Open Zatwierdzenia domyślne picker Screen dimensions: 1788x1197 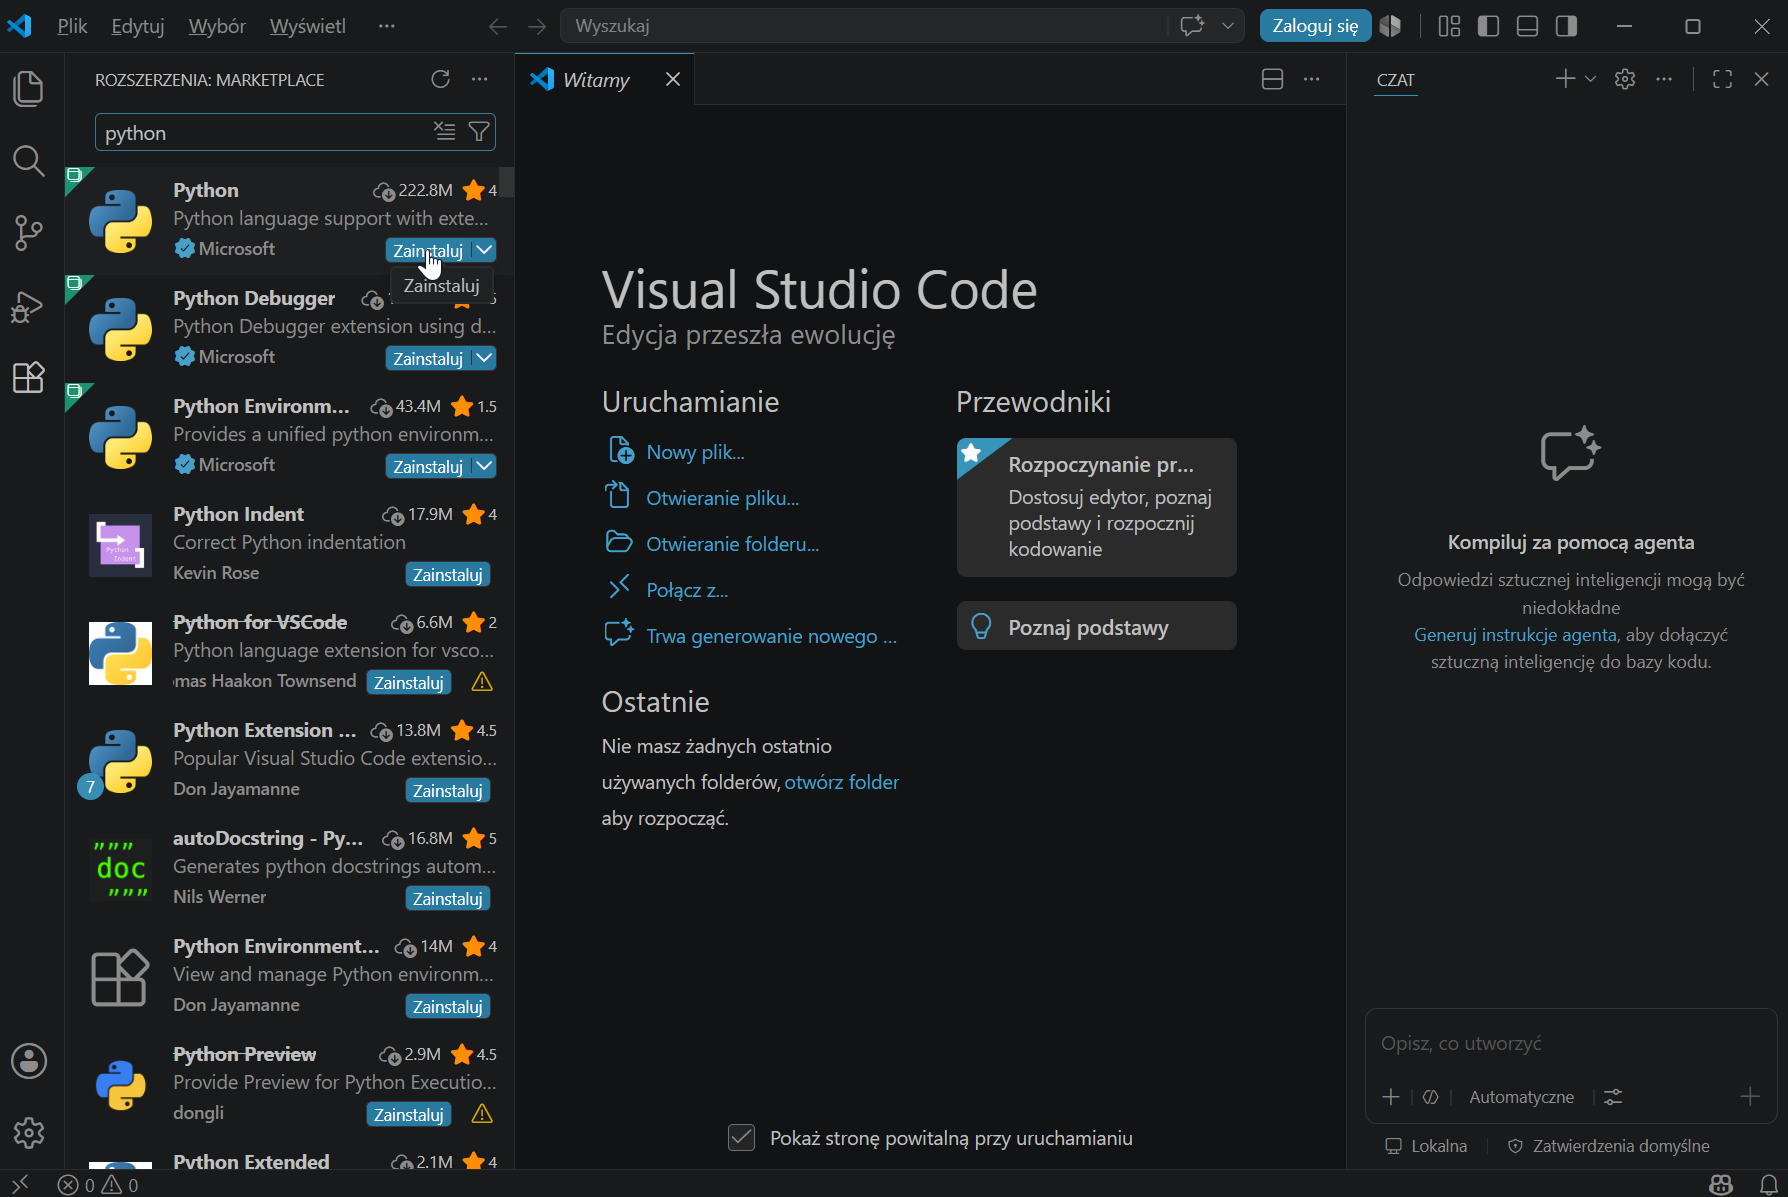pyautogui.click(x=1608, y=1146)
